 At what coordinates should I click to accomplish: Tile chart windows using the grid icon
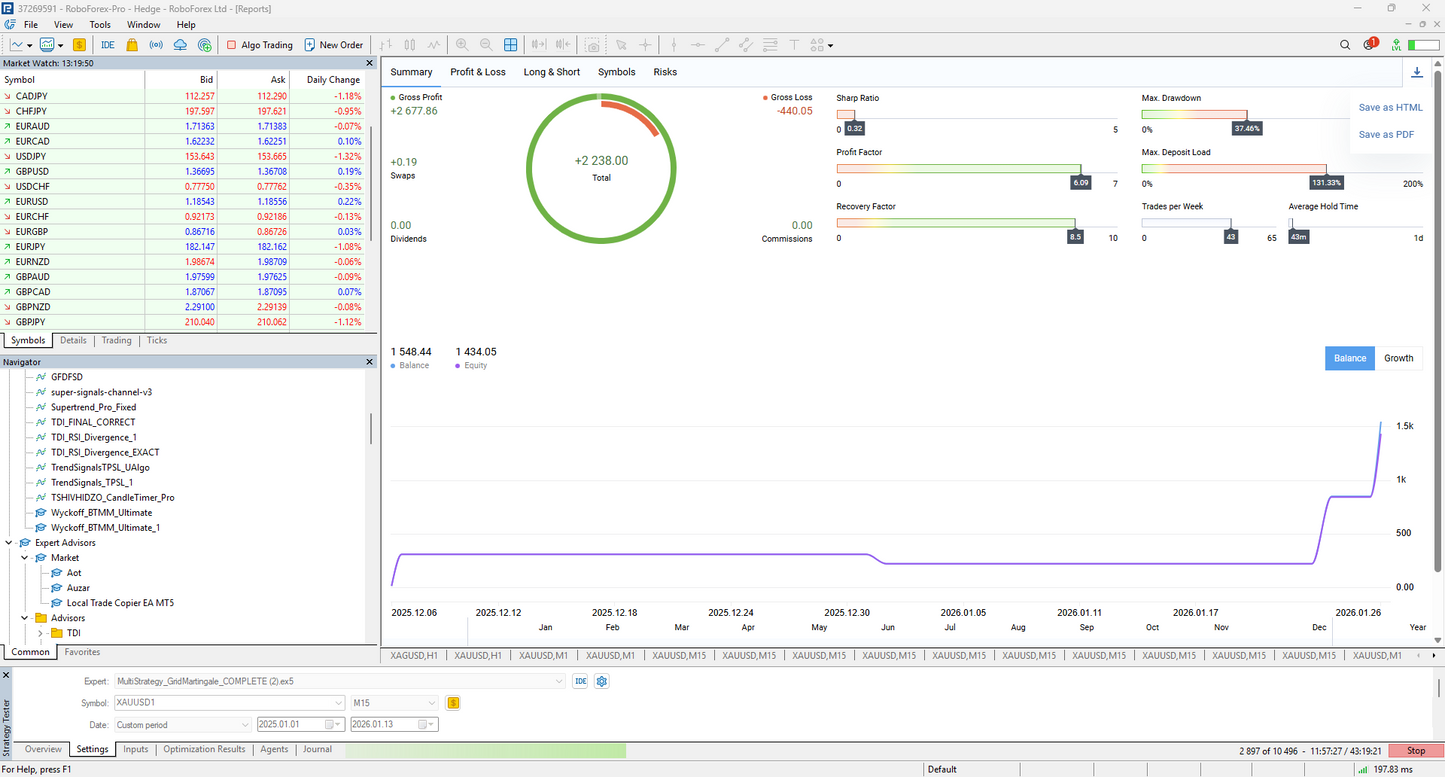point(511,44)
